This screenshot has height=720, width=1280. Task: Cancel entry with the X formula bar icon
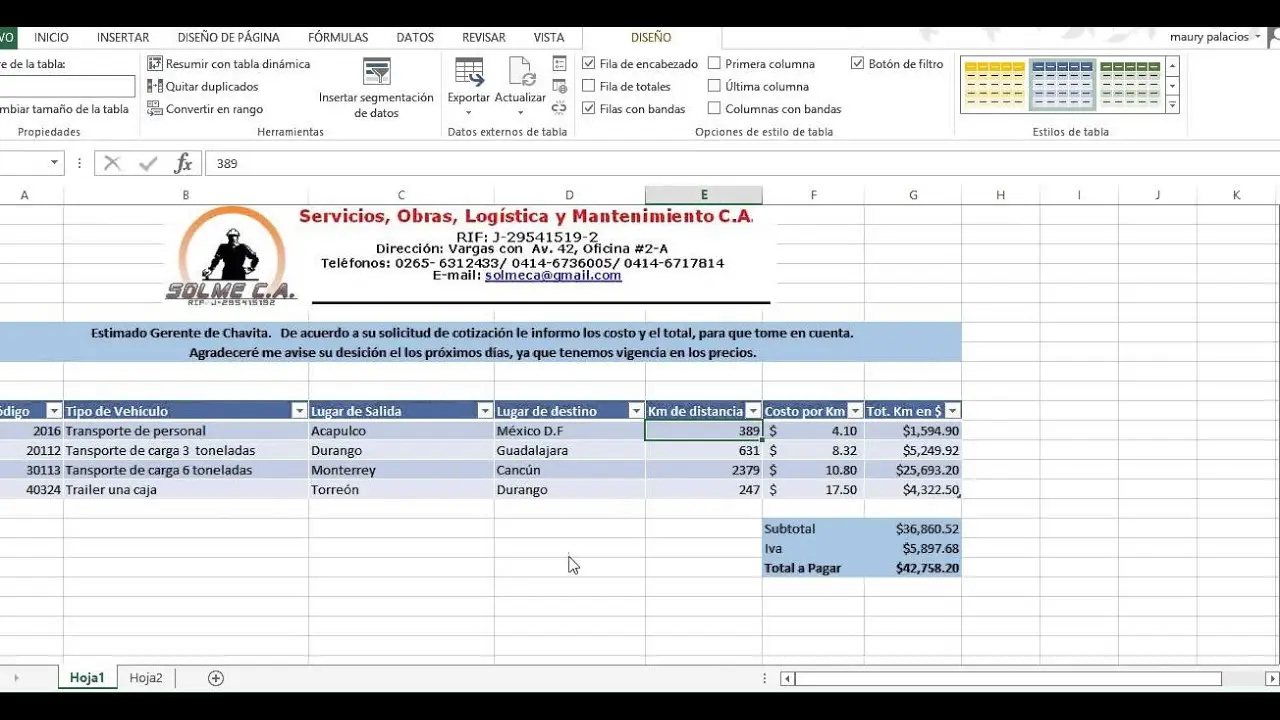tap(112, 163)
